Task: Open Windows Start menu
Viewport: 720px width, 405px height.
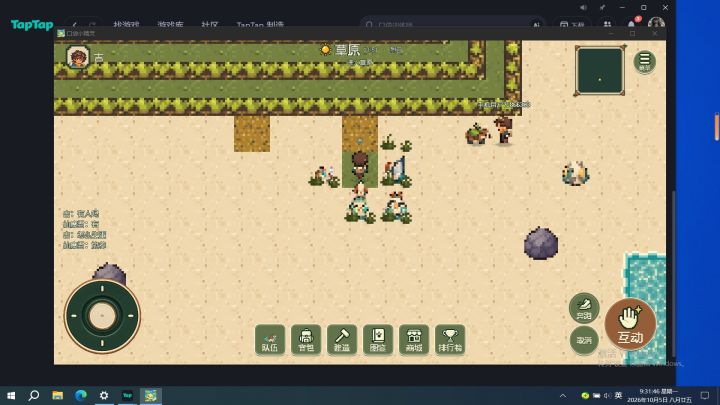Action: point(11,395)
